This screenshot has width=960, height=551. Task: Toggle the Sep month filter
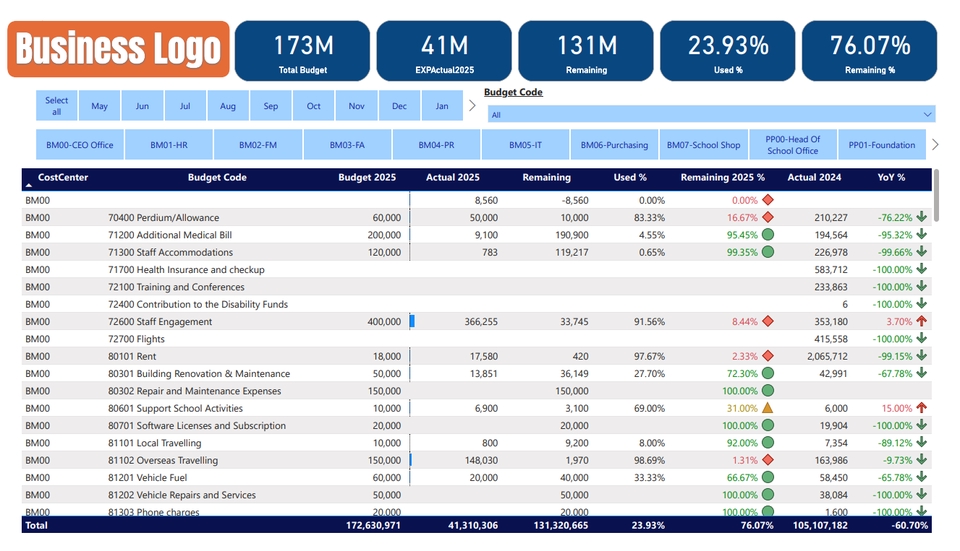(271, 106)
